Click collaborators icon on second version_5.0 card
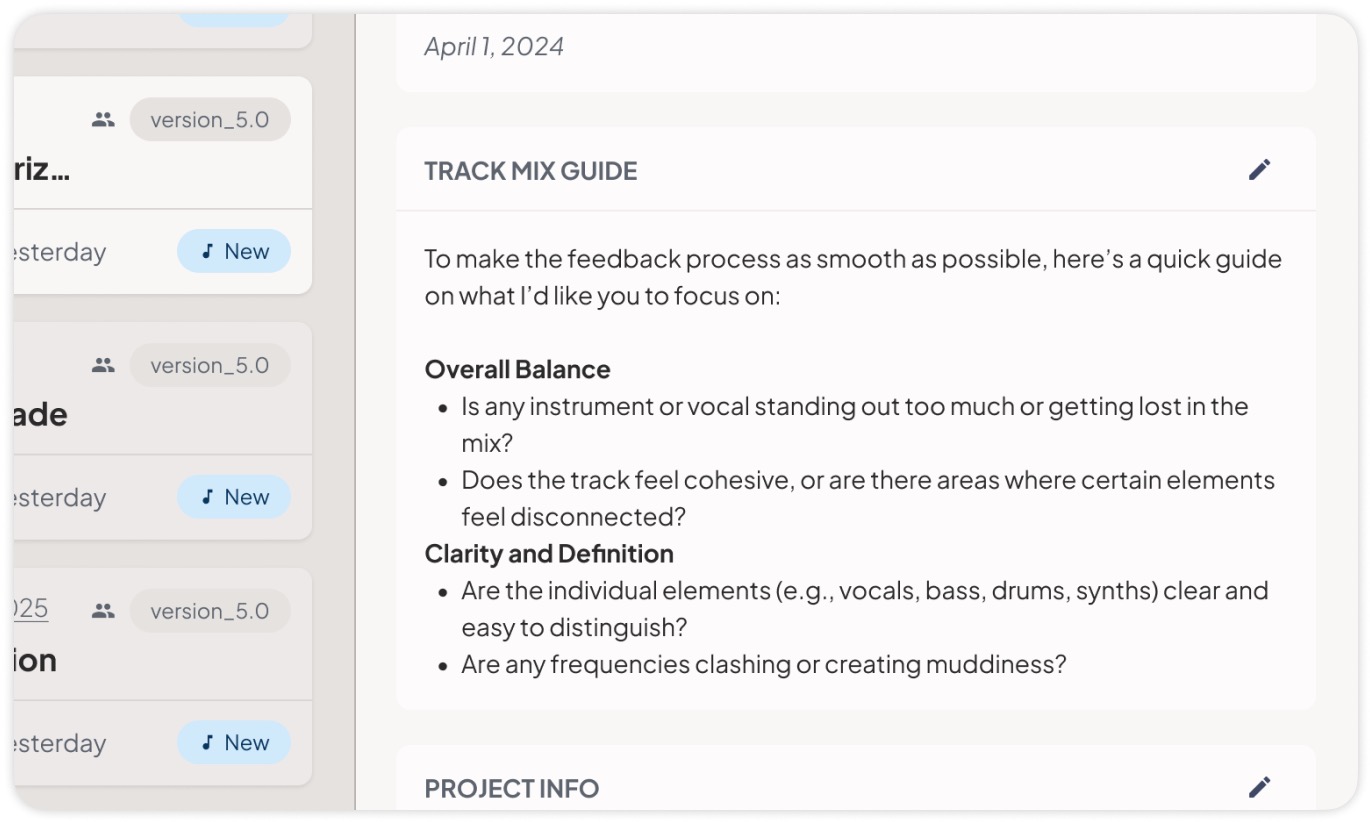This screenshot has width=1370, height=822. point(103,366)
